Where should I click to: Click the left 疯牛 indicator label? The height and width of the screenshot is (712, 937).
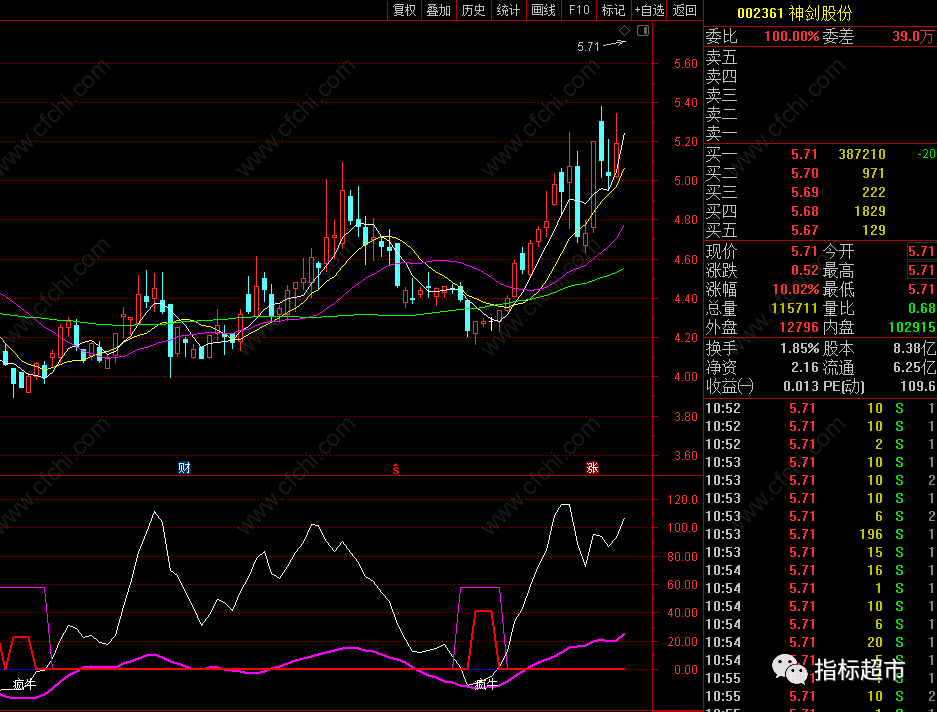pyautogui.click(x=25, y=685)
